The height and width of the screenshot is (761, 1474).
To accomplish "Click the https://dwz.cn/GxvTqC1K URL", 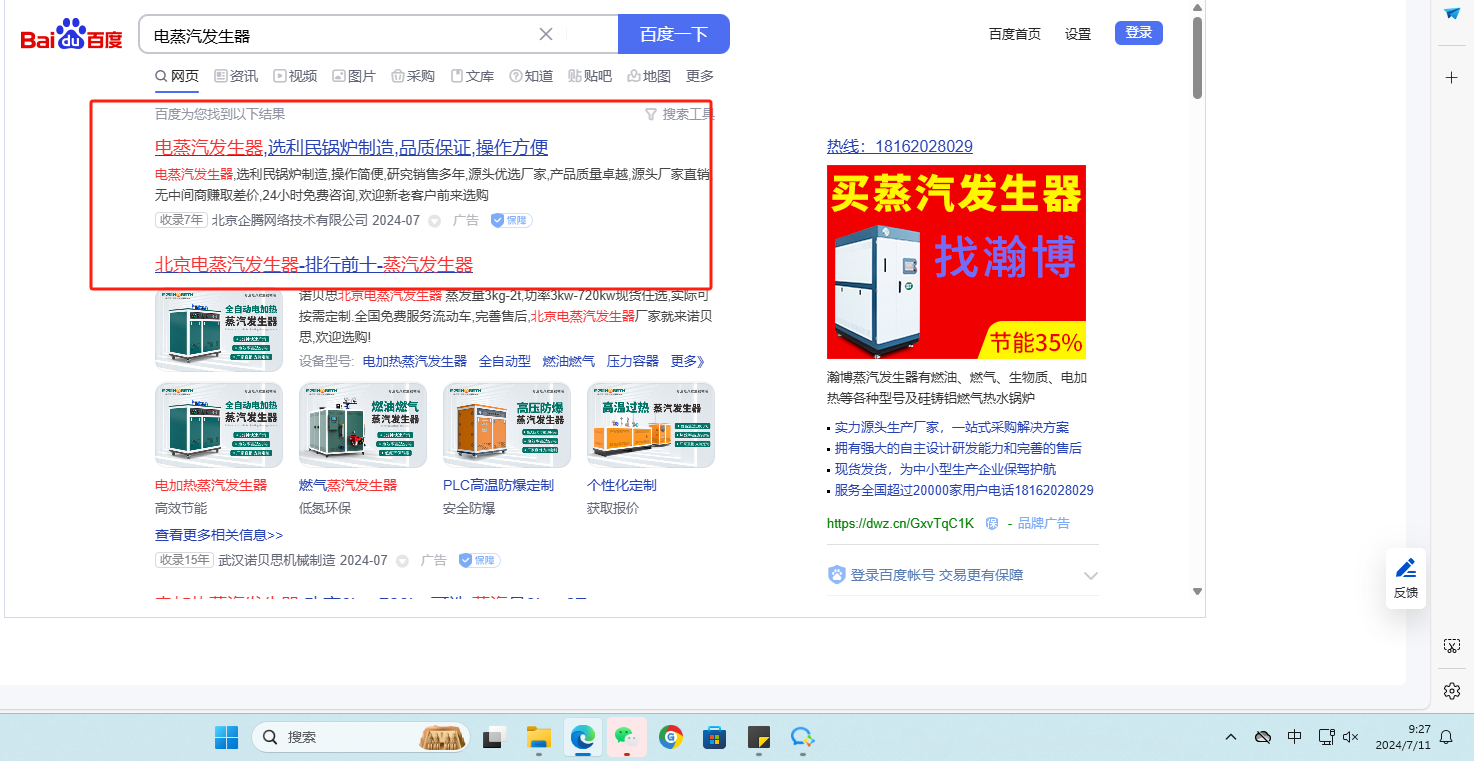I will point(900,523).
